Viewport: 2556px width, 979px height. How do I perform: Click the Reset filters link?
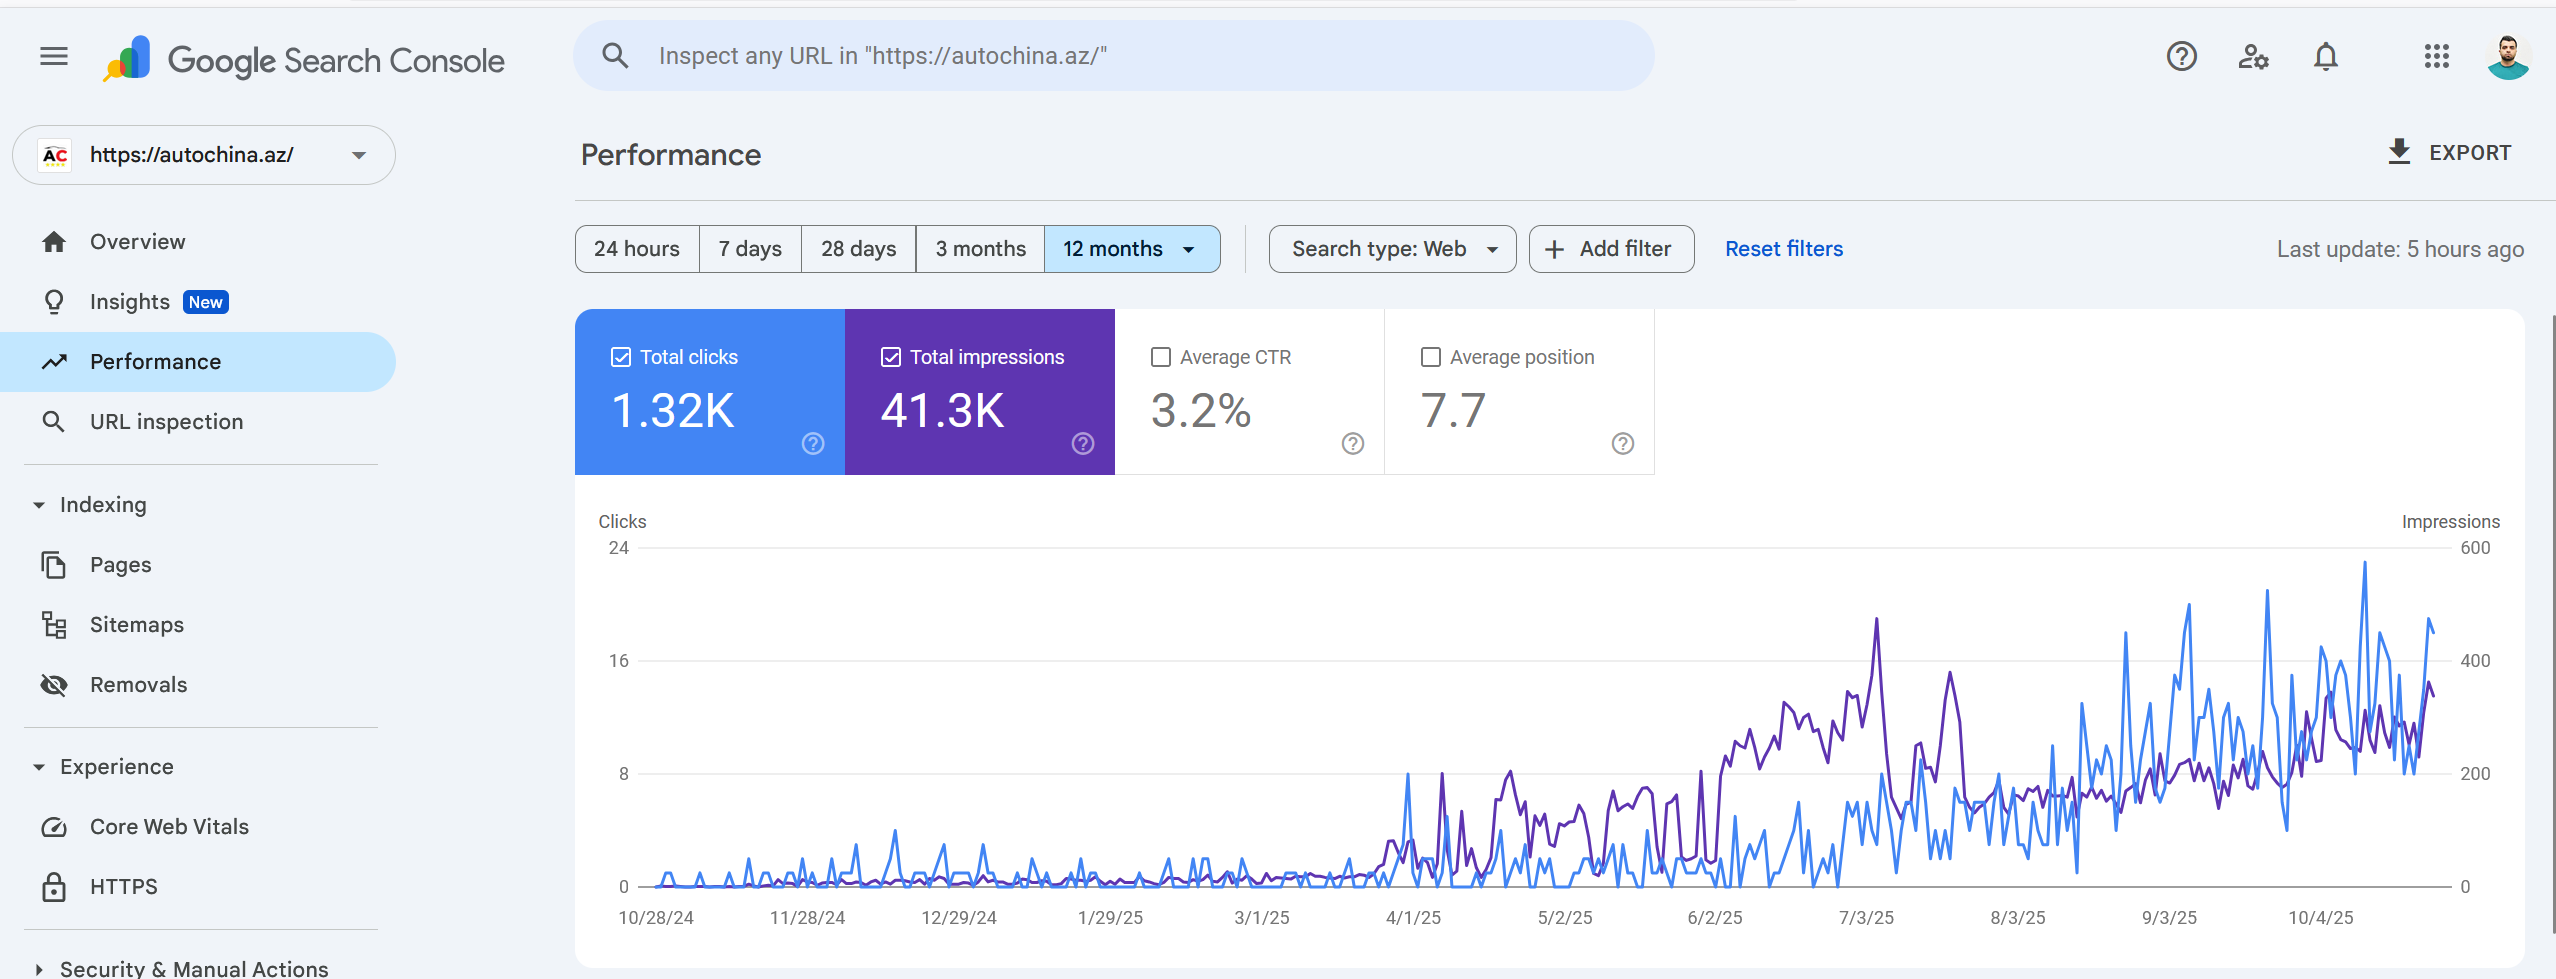pyautogui.click(x=1783, y=249)
